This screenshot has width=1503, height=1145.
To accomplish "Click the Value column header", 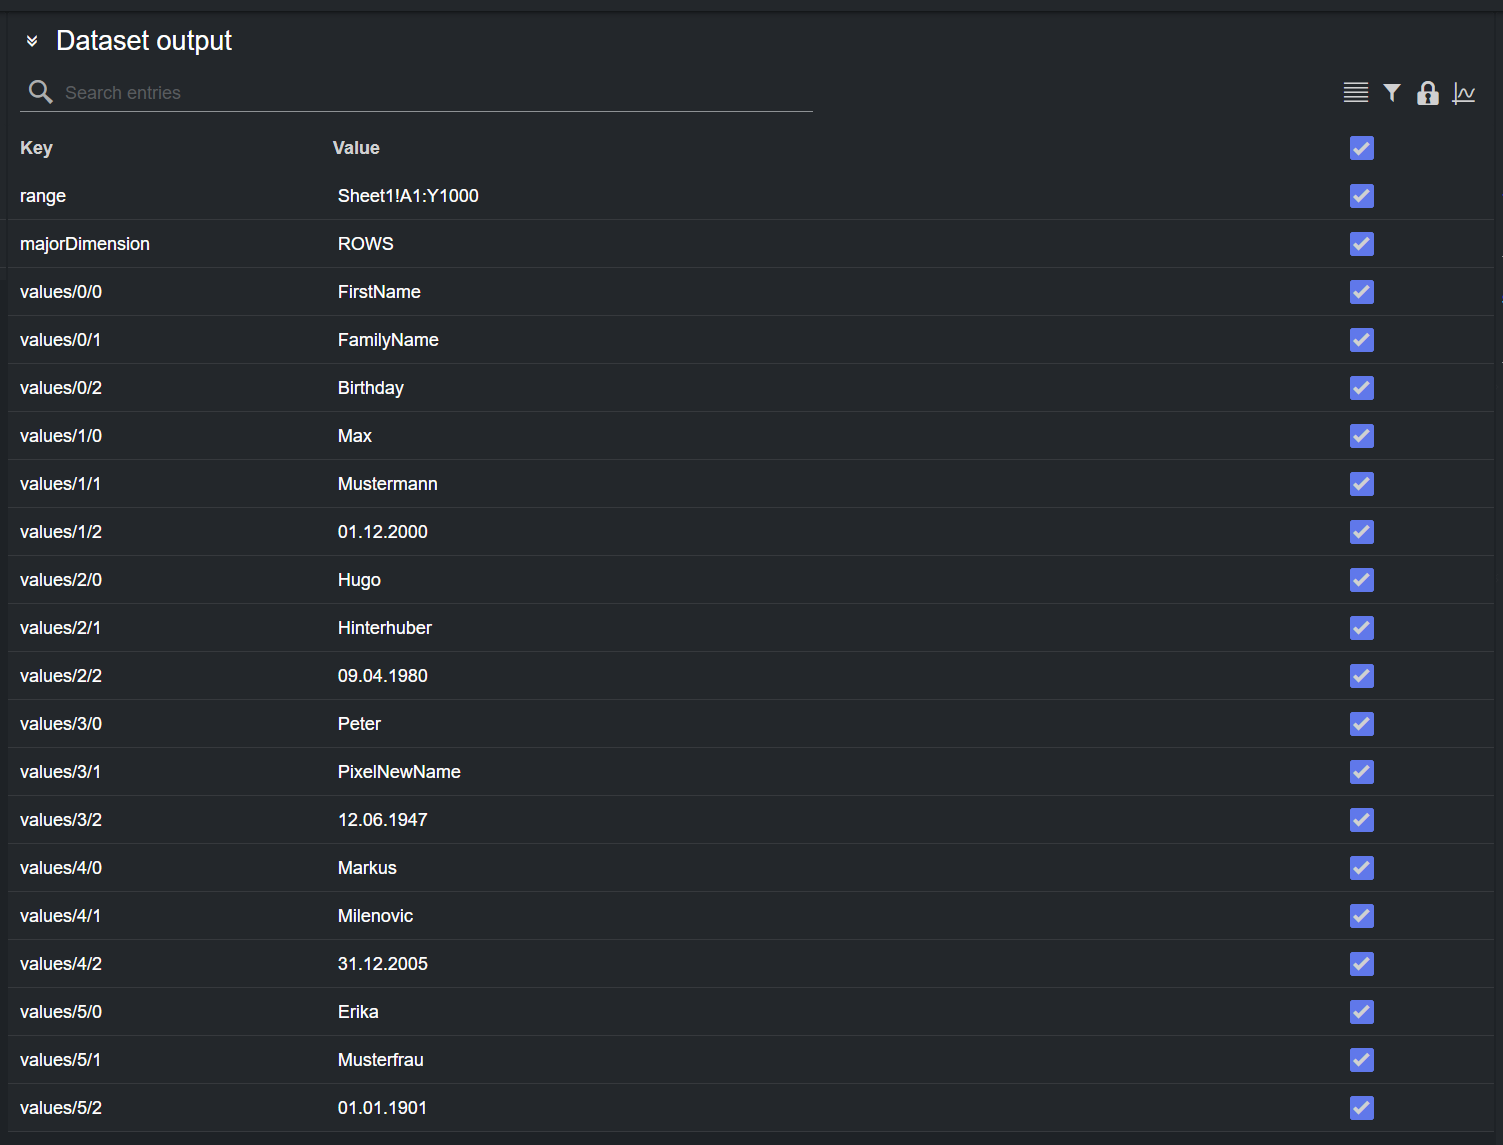I will (x=356, y=148).
